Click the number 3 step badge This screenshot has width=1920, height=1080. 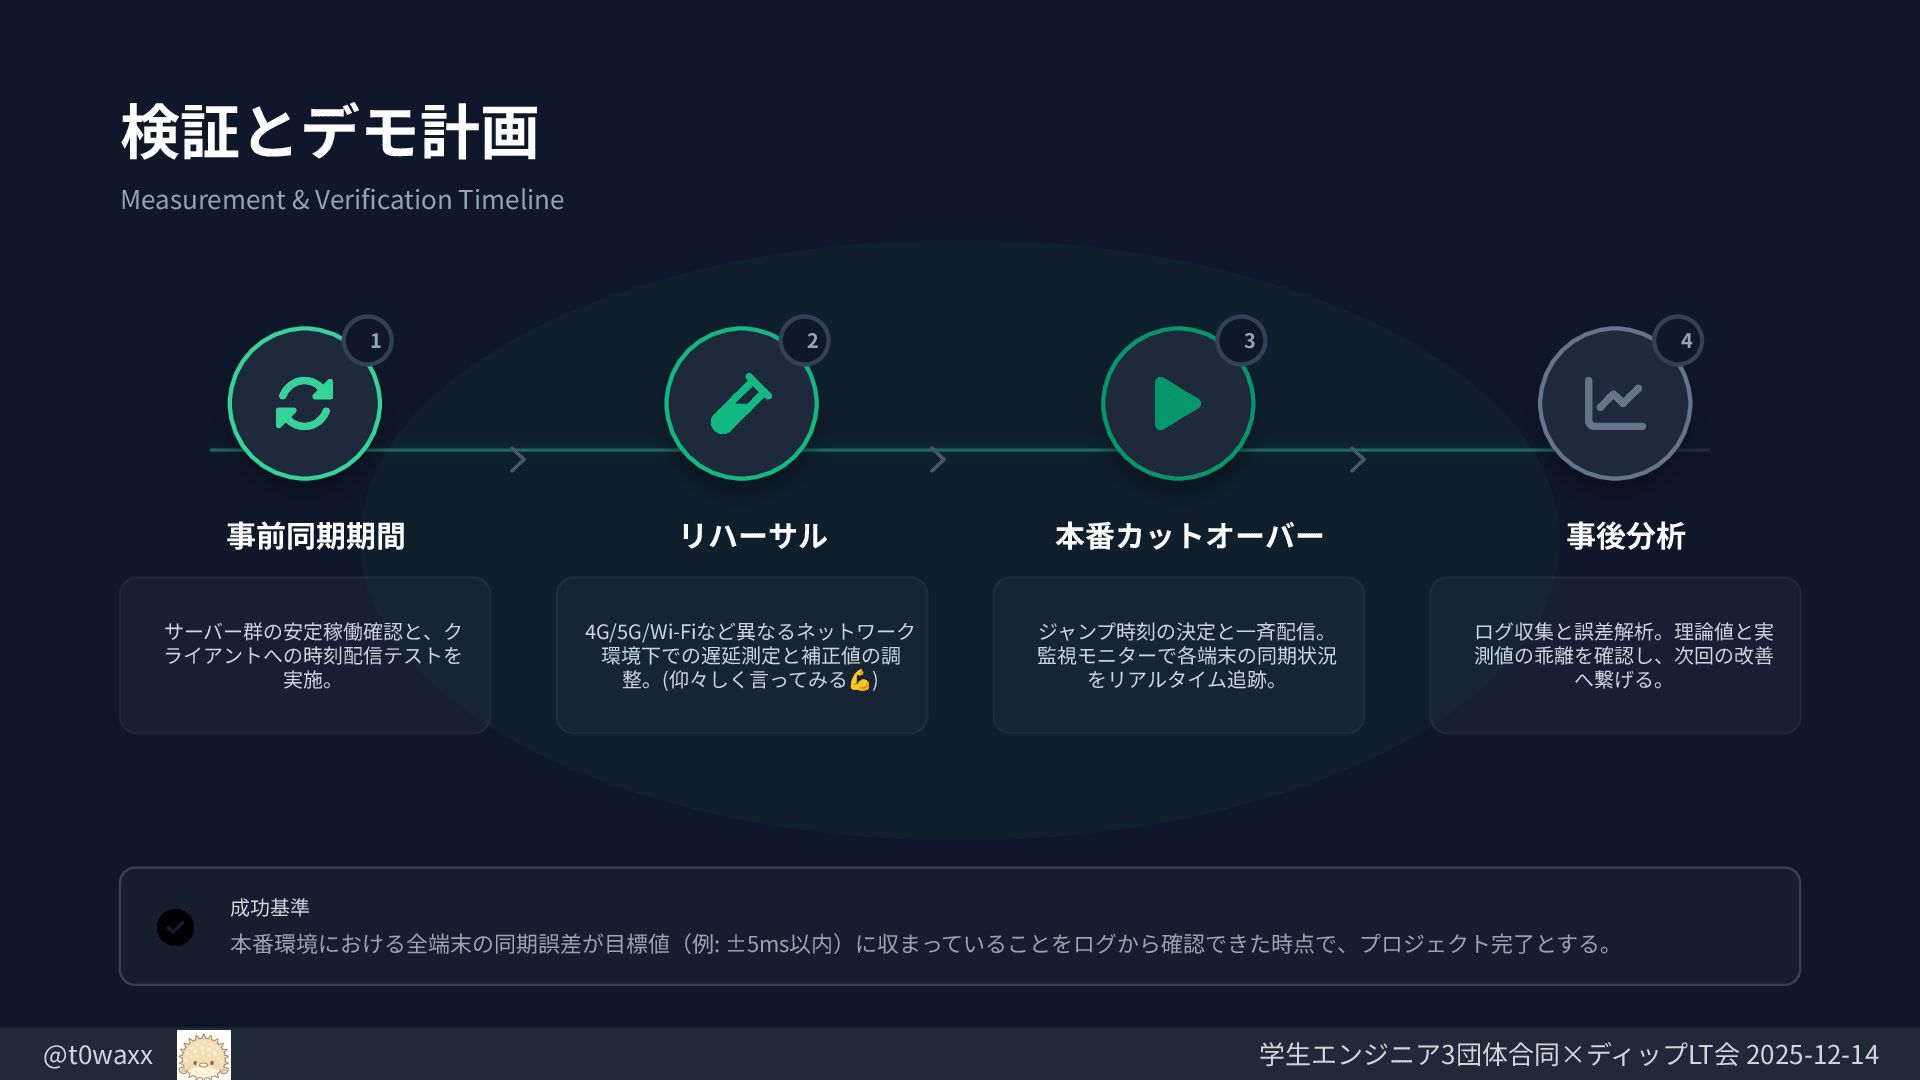[1243, 341]
